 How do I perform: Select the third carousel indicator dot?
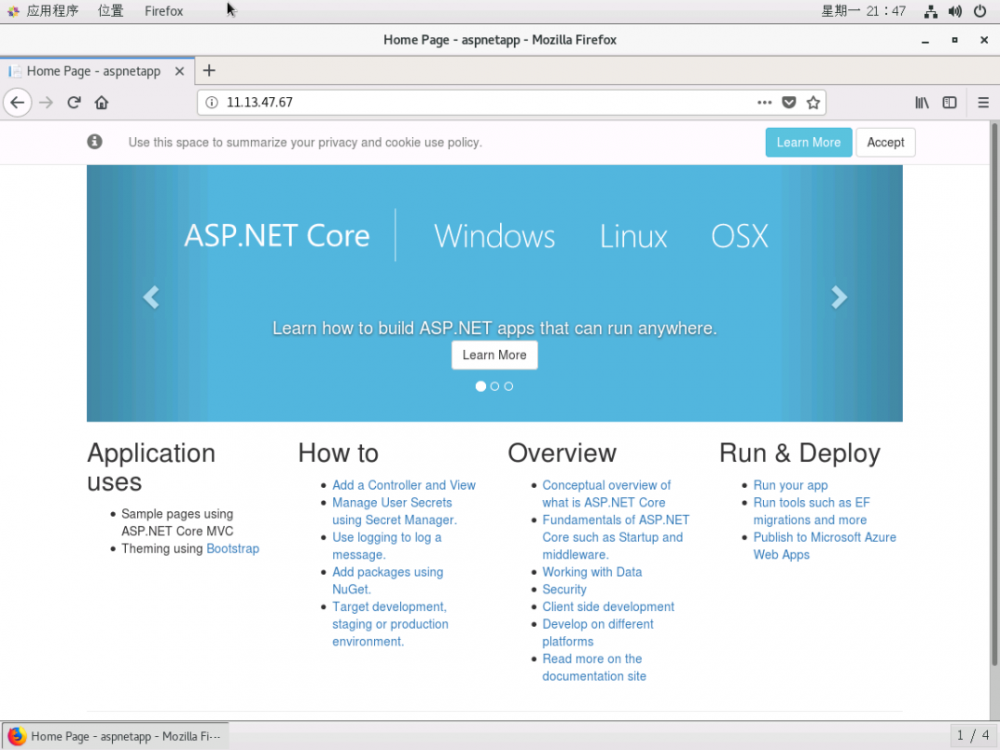[x=508, y=386]
